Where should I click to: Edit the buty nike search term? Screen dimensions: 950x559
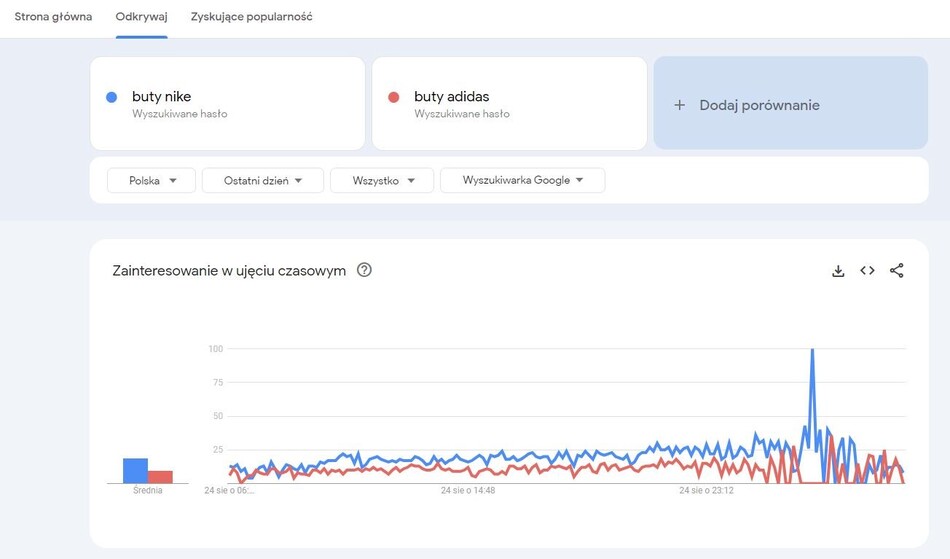[x=161, y=97]
